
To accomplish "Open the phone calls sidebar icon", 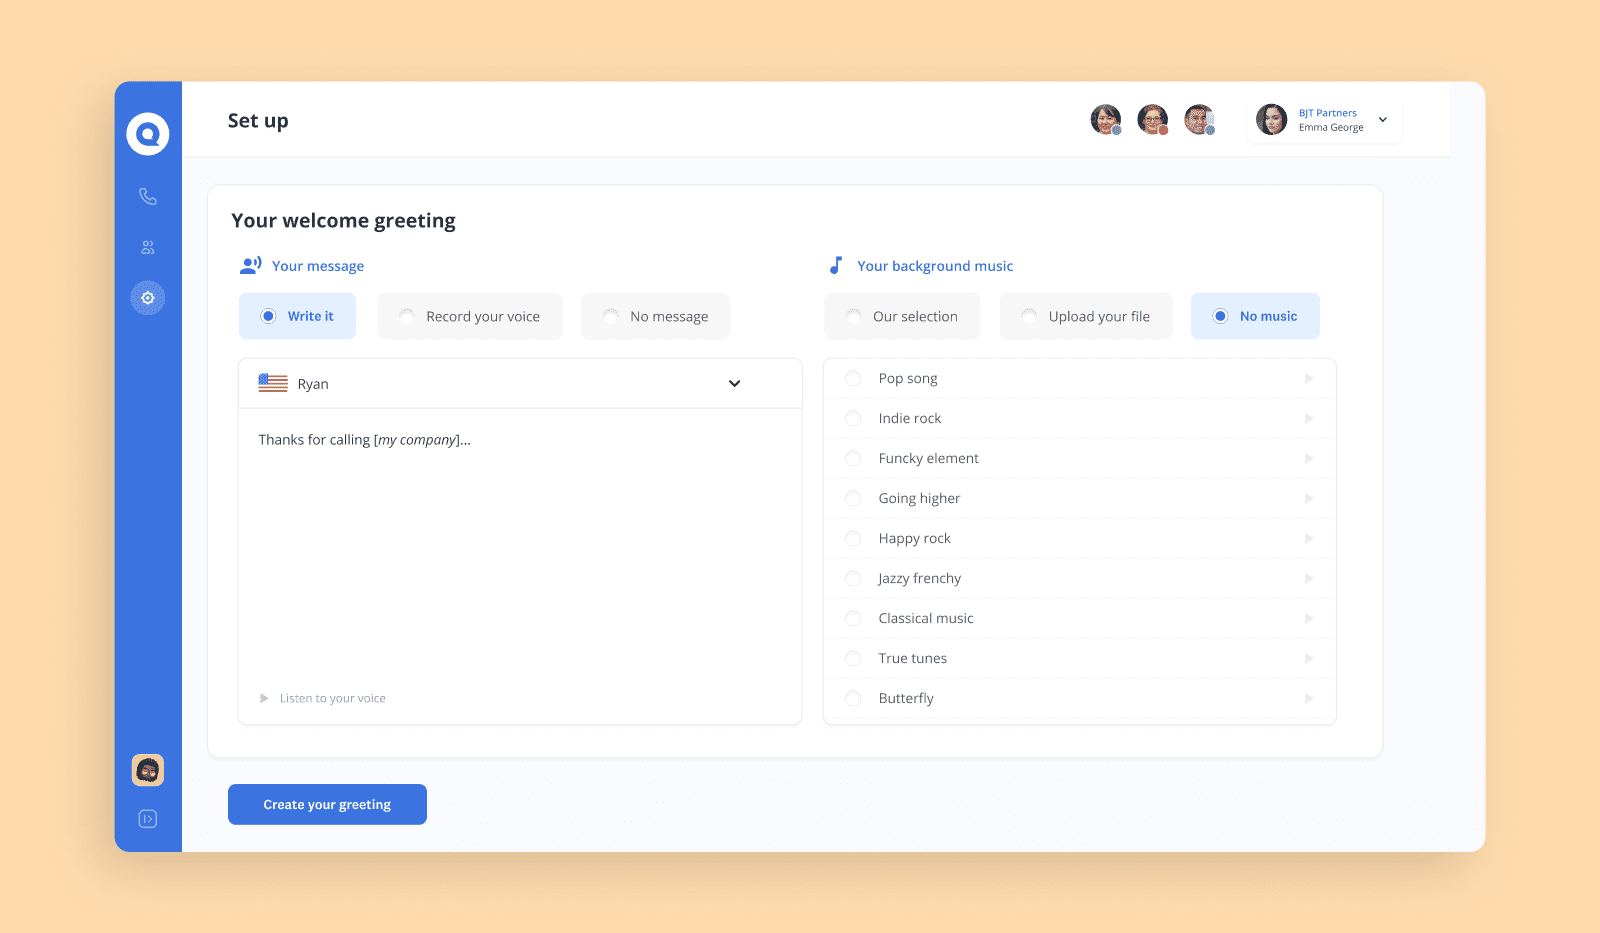I will point(148,197).
